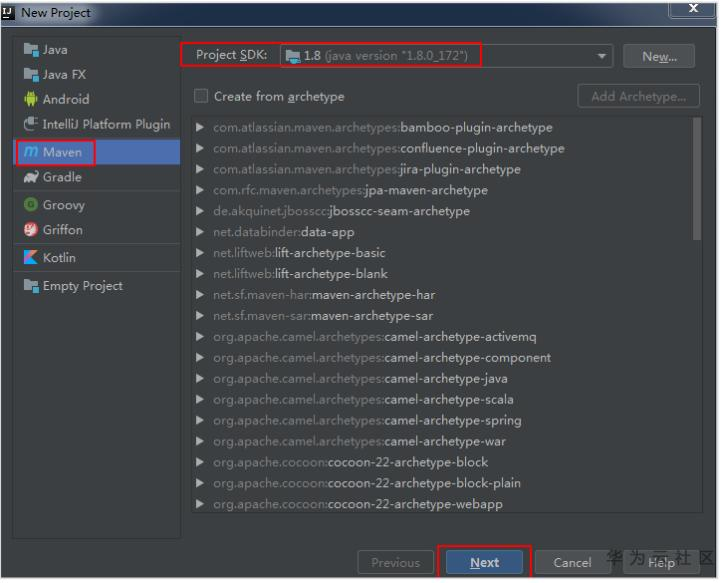Click the Cancel button

[572, 562]
